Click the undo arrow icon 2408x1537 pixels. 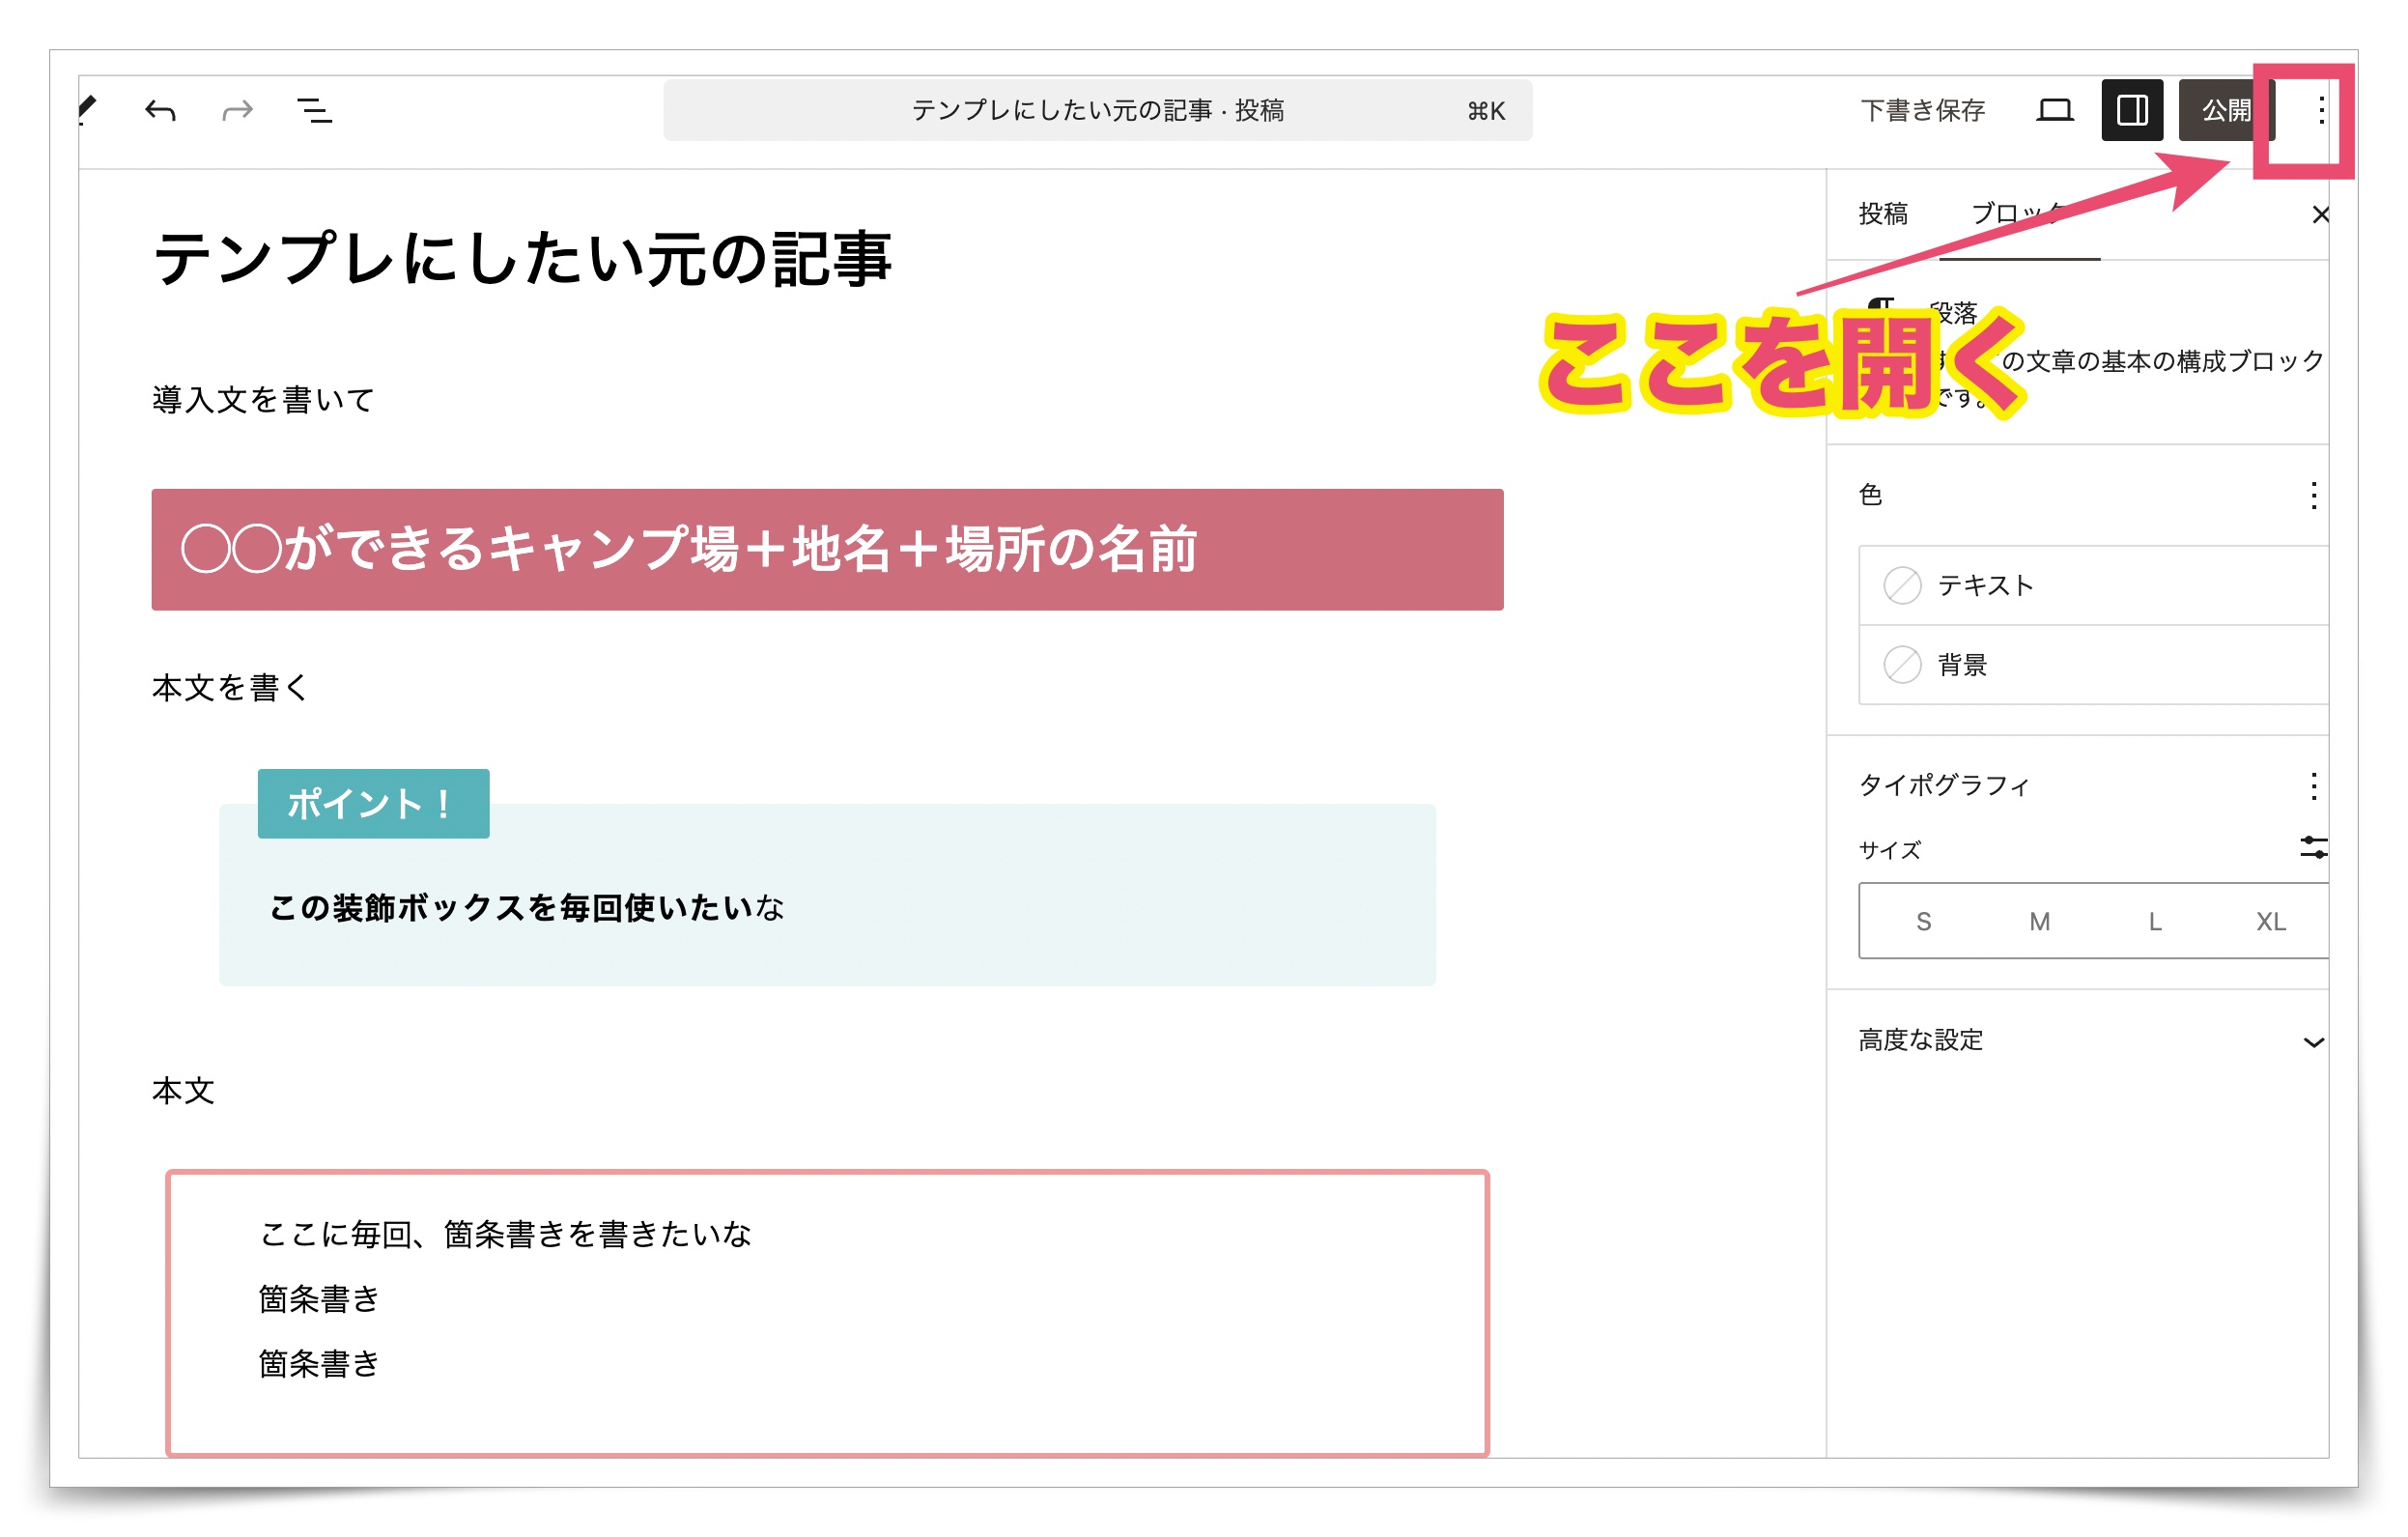[x=161, y=110]
